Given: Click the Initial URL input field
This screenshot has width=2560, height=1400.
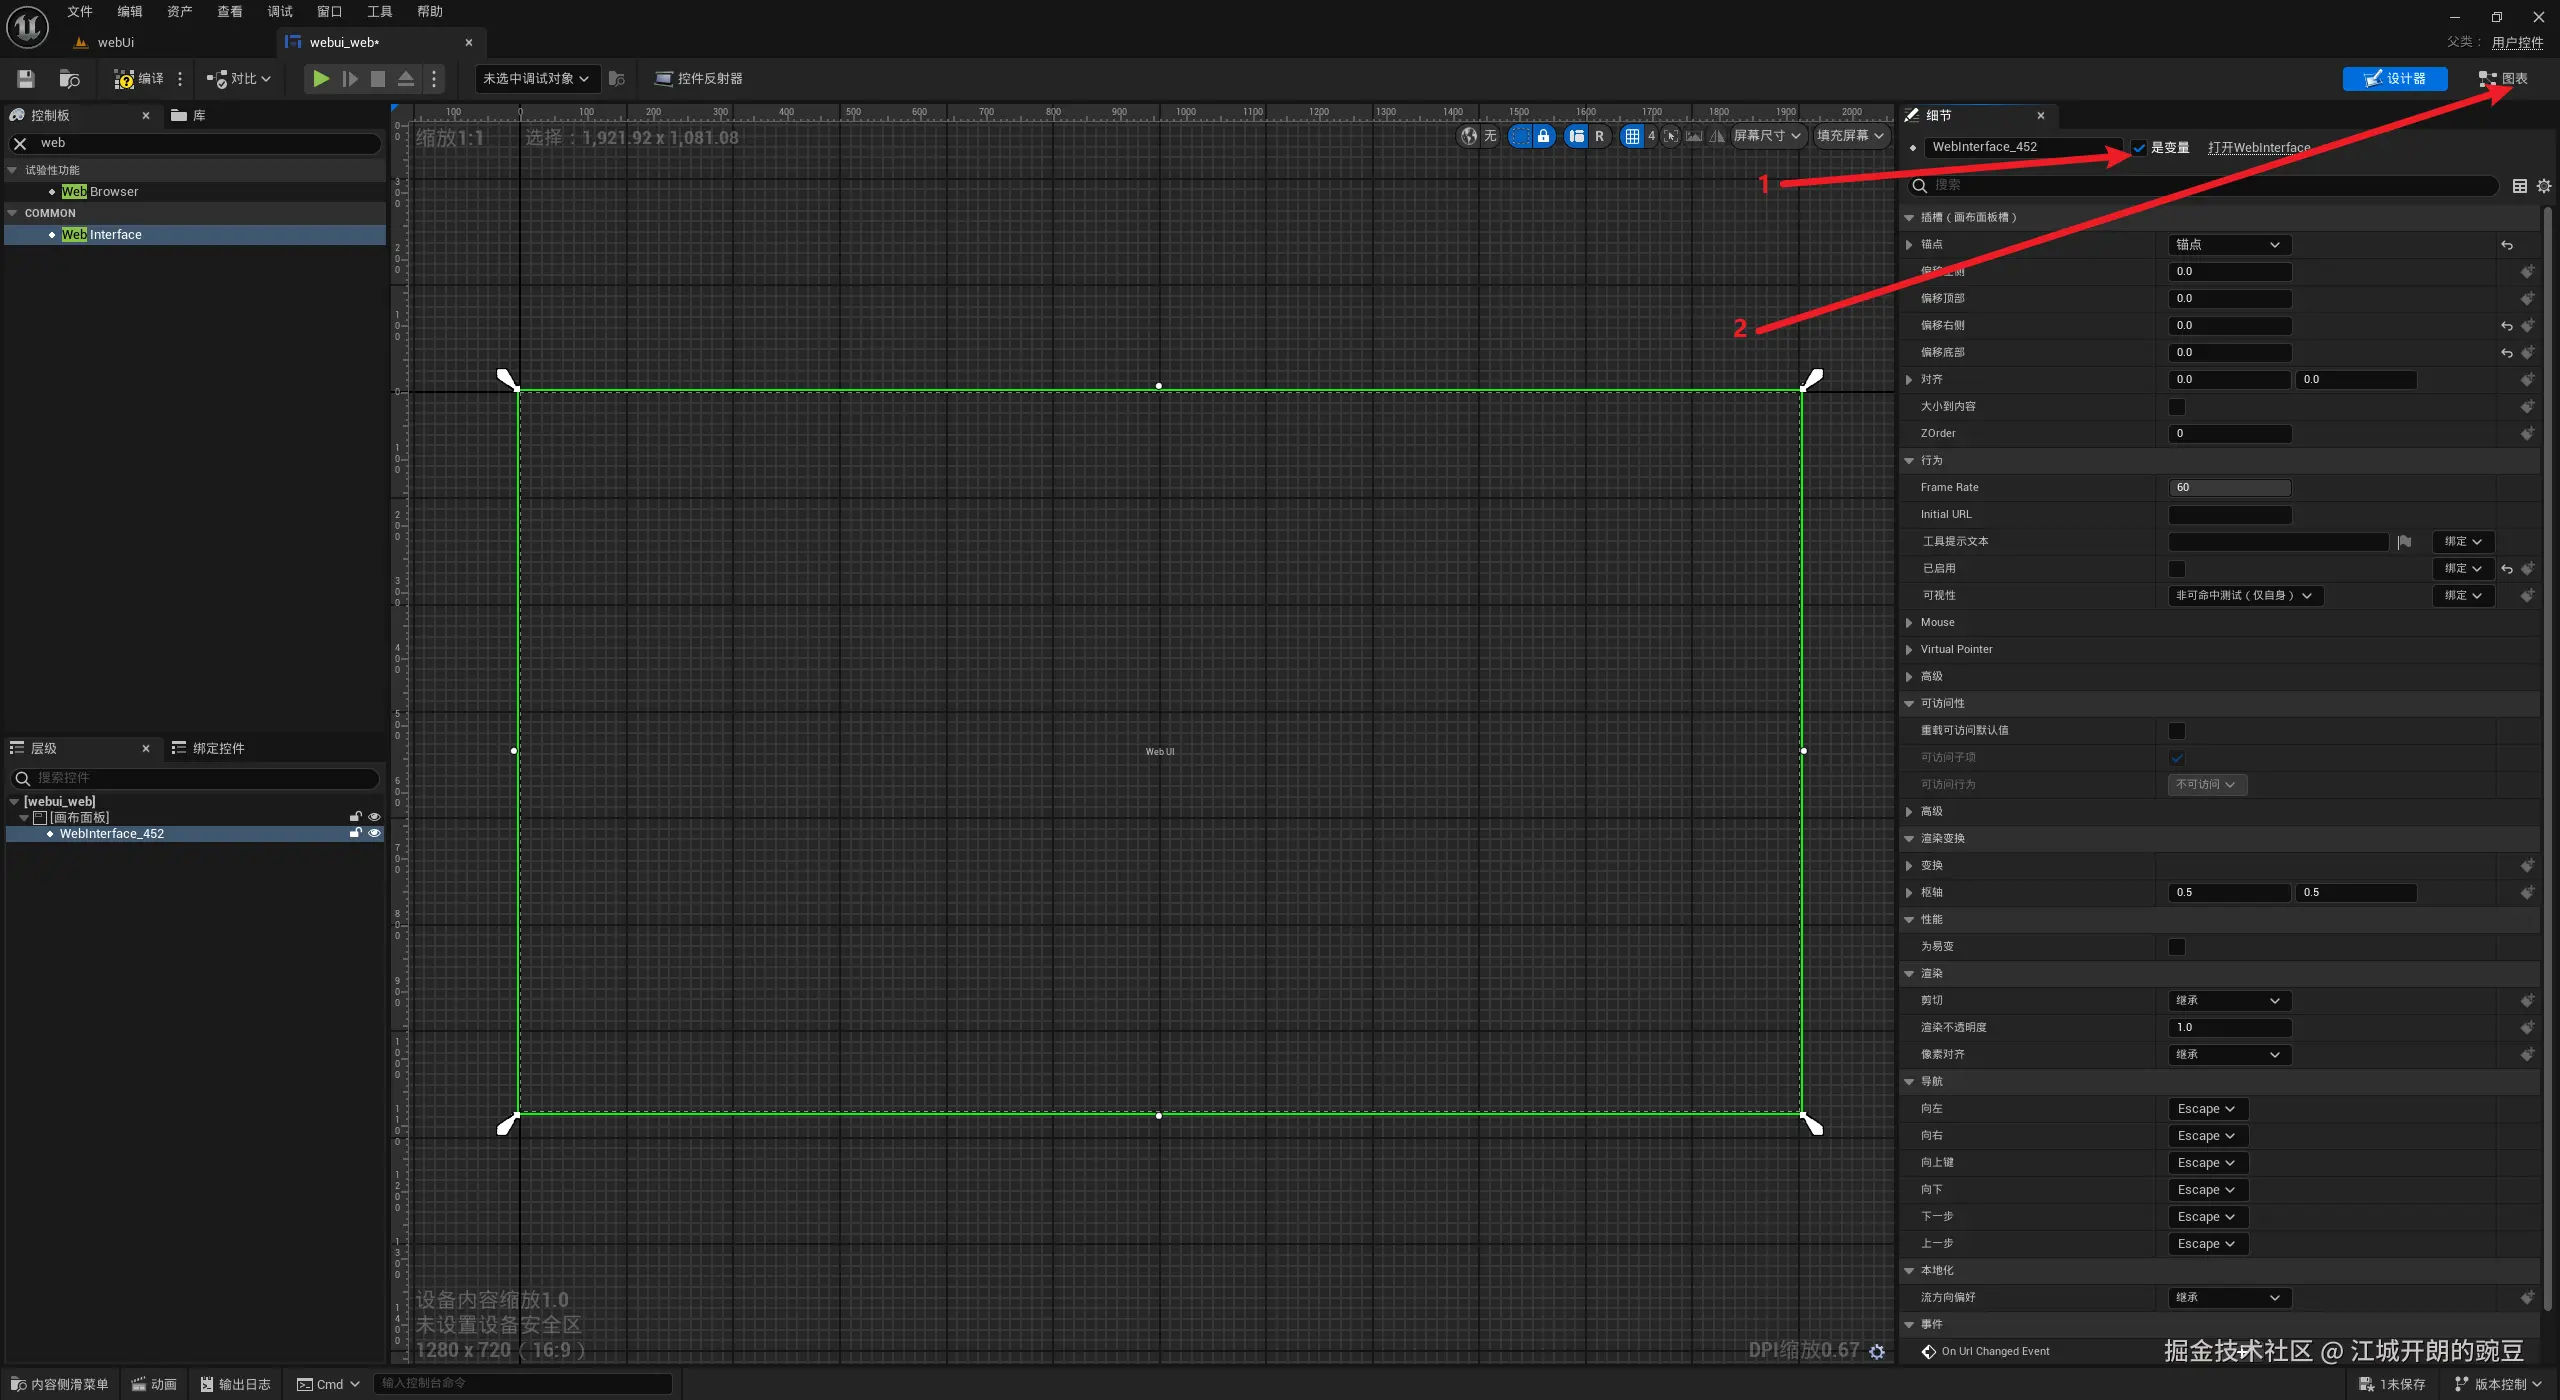Looking at the screenshot, I should click(2229, 514).
